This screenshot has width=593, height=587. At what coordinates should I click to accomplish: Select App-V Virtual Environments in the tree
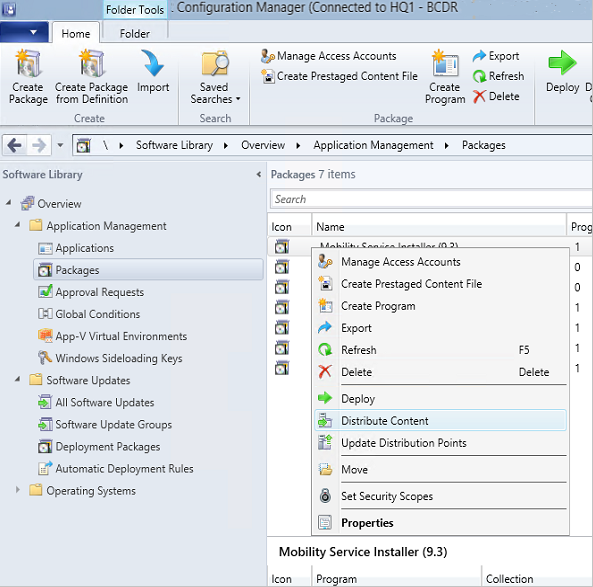tap(121, 336)
